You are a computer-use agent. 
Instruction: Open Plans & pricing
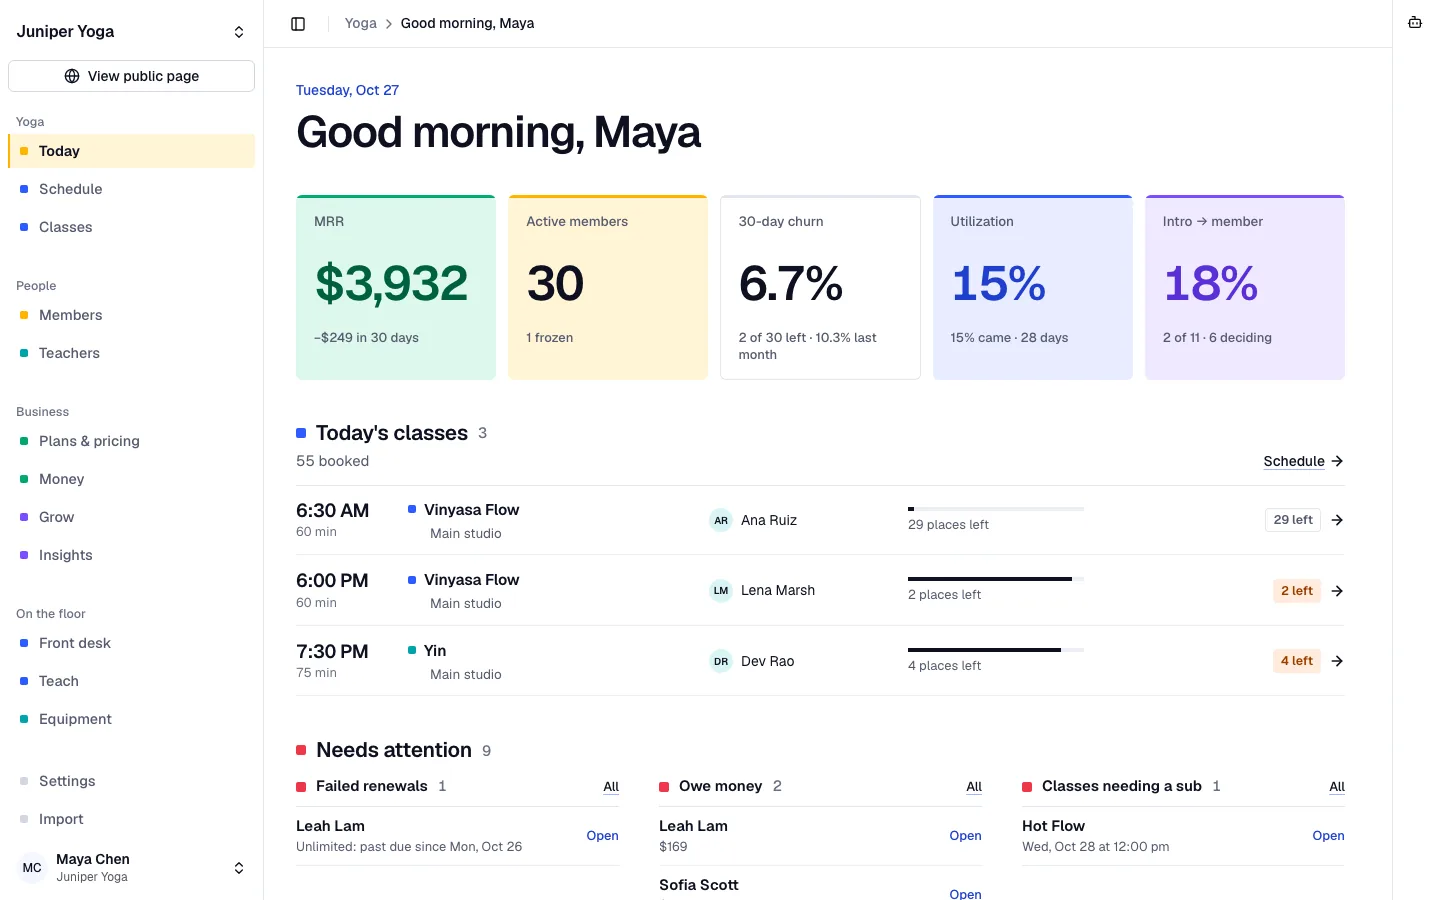click(x=131, y=441)
